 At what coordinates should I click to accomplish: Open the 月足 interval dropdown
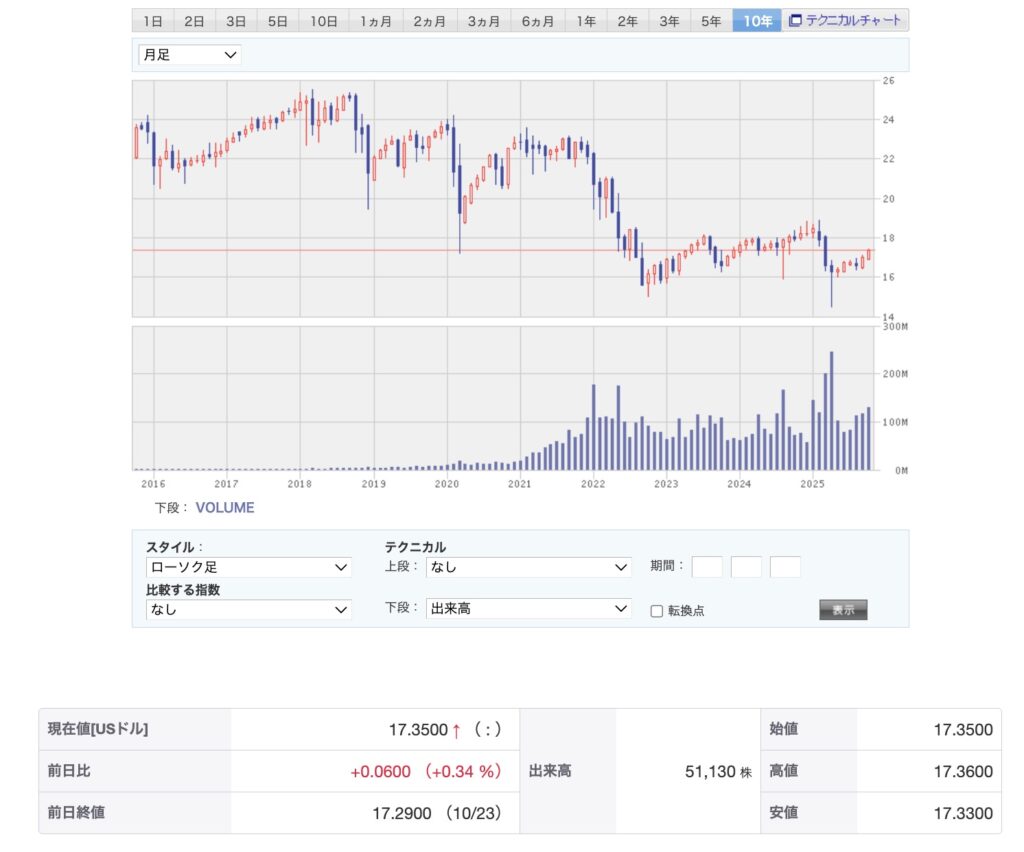[190, 55]
